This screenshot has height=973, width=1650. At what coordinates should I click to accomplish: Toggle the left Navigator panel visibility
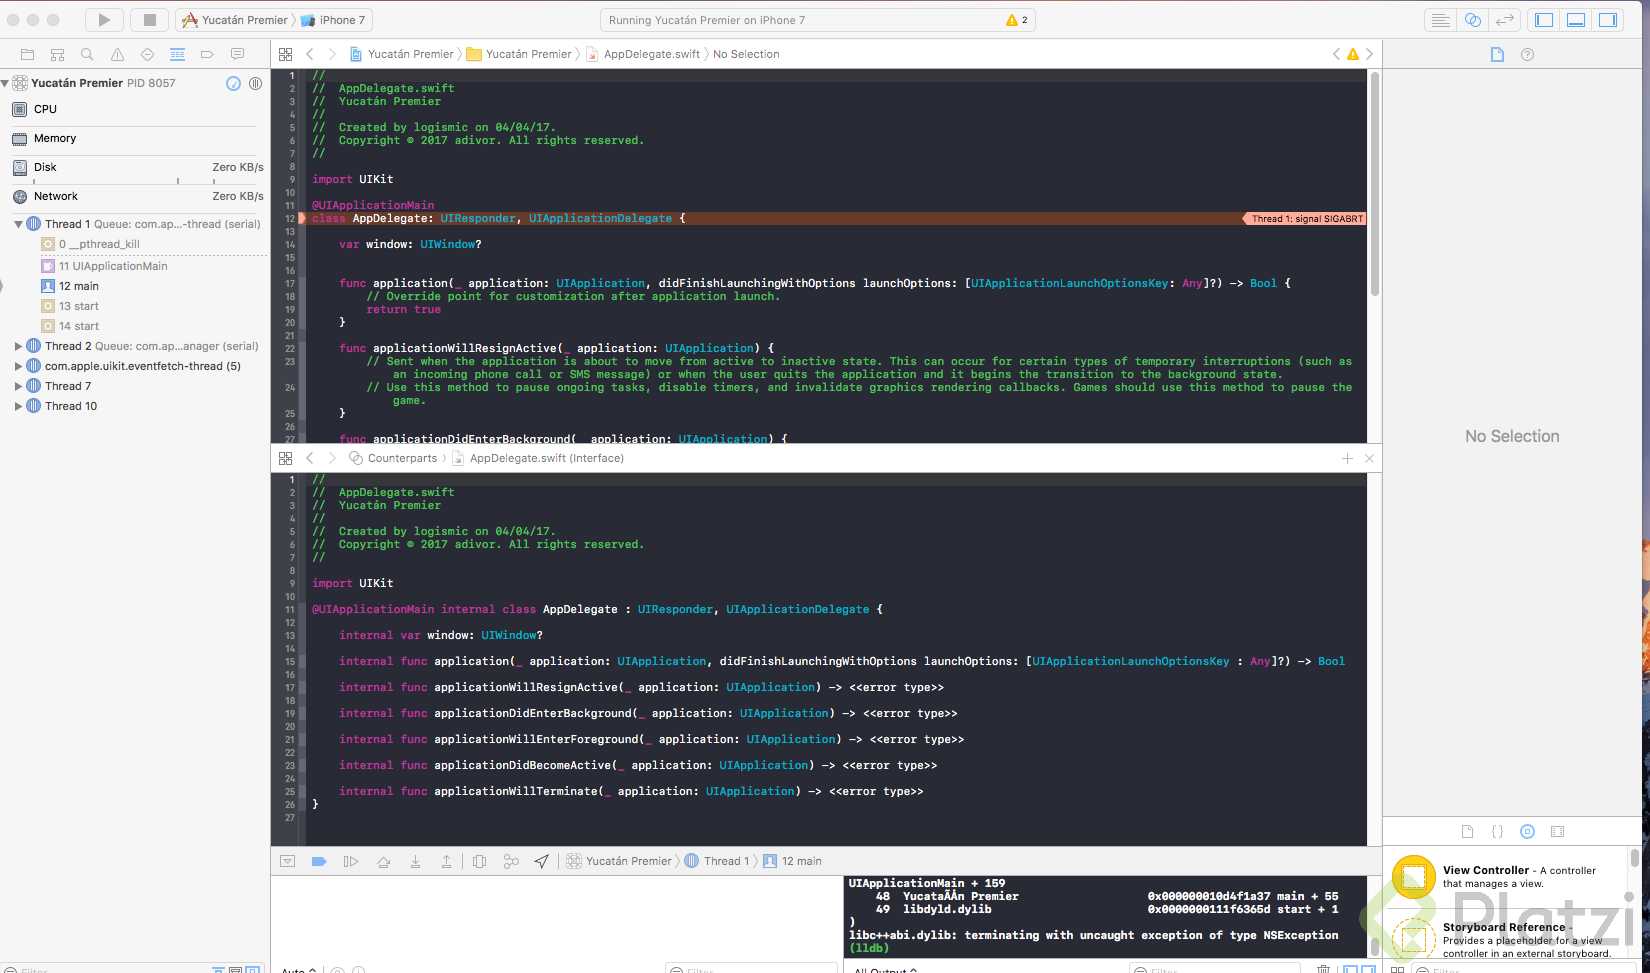(x=1544, y=20)
